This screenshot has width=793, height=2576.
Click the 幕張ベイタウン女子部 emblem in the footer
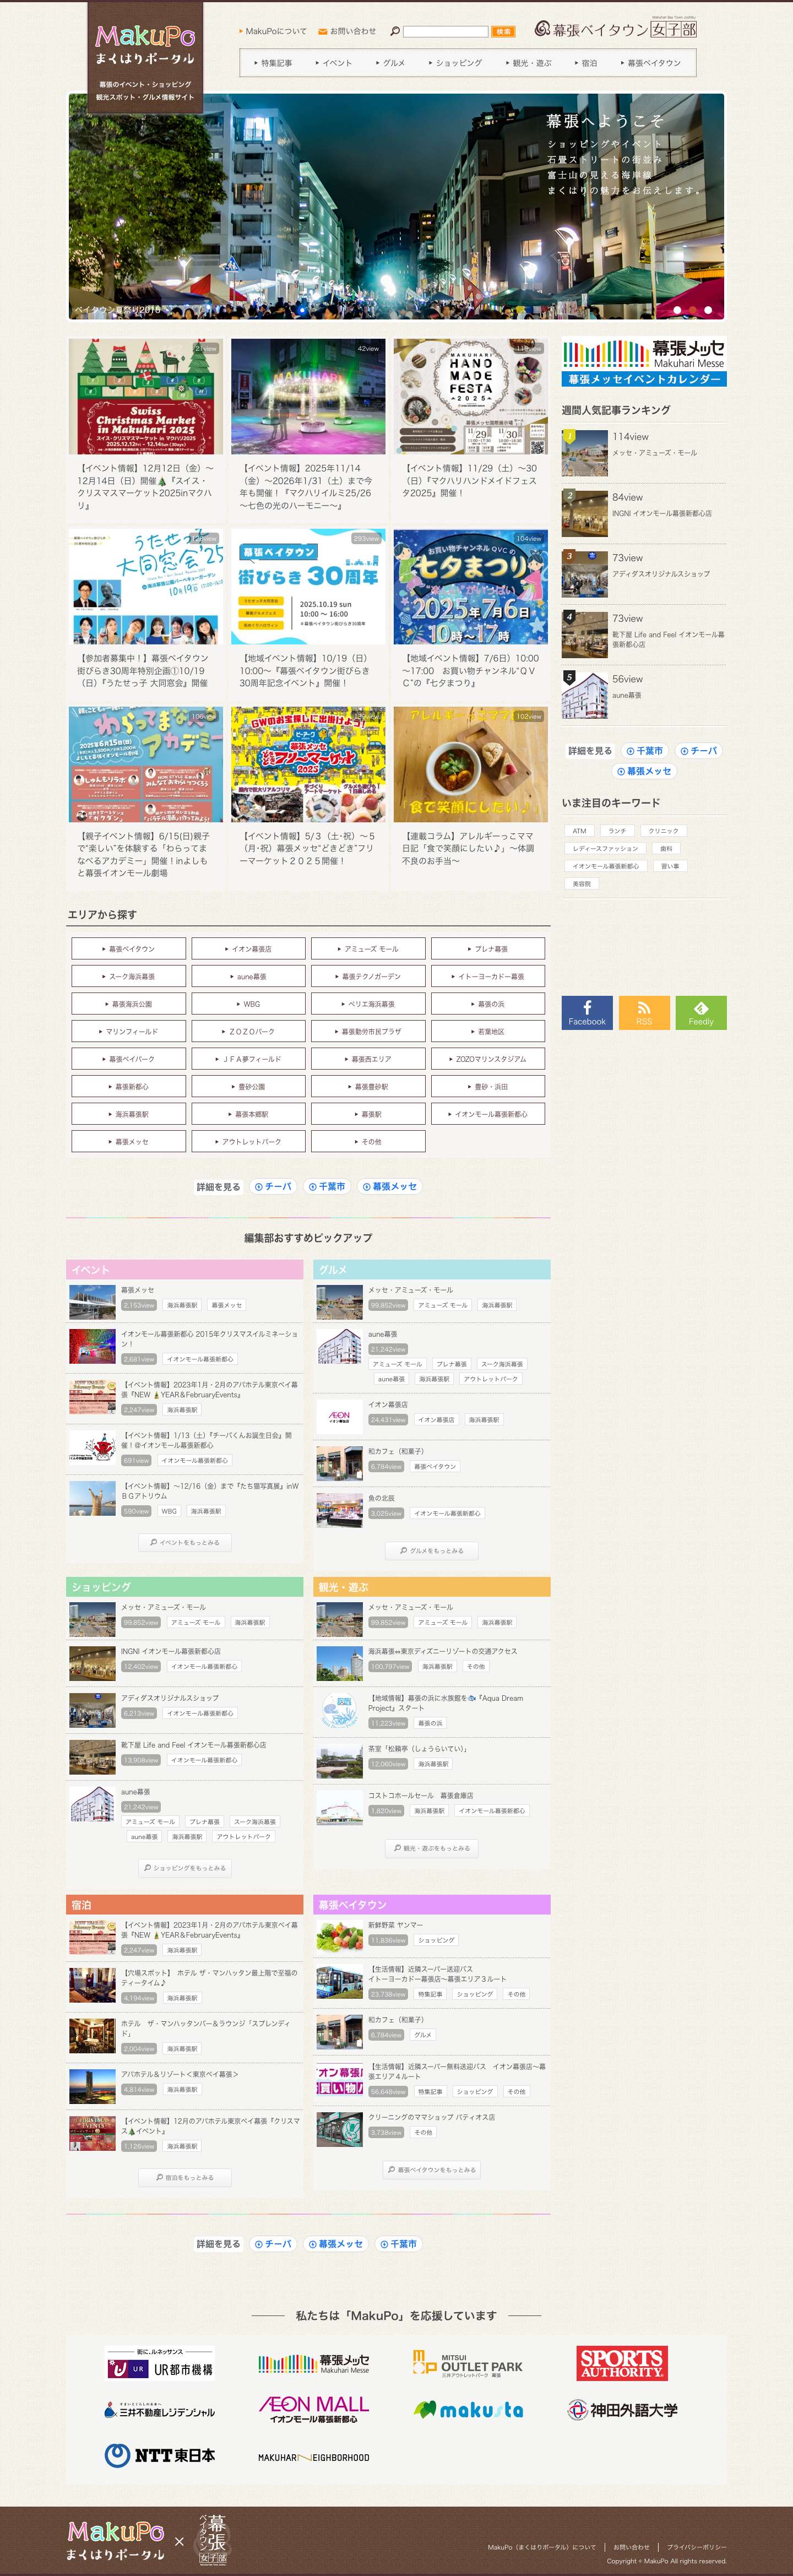(212, 2540)
